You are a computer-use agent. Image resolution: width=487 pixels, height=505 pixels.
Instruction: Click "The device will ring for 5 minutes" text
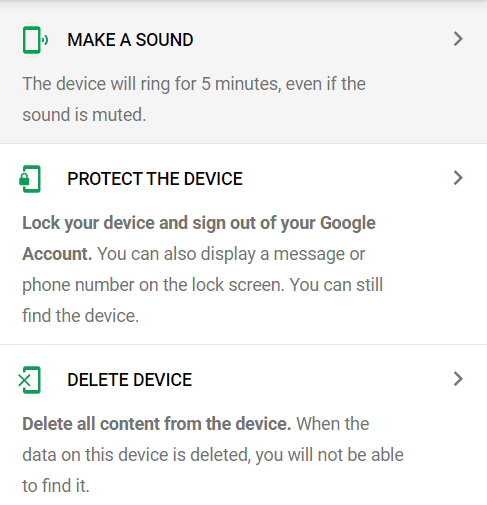[152, 83]
